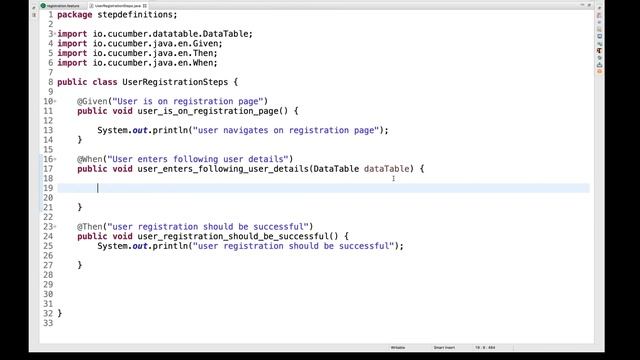Place cursor on 'package stepdefinitions;' line

click(x=117, y=15)
